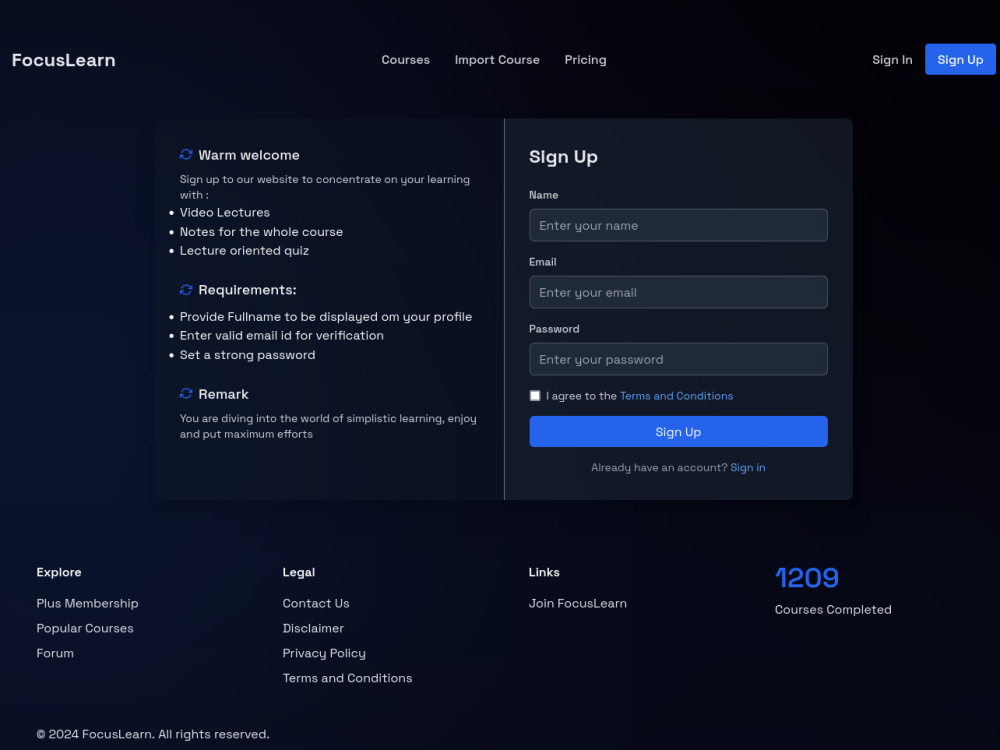1000x750 pixels.
Task: Open Popular Courses footer link
Action: (x=85, y=628)
